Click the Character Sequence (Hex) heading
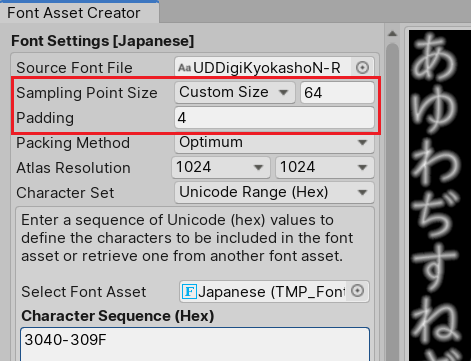471x361 pixels. (x=118, y=316)
